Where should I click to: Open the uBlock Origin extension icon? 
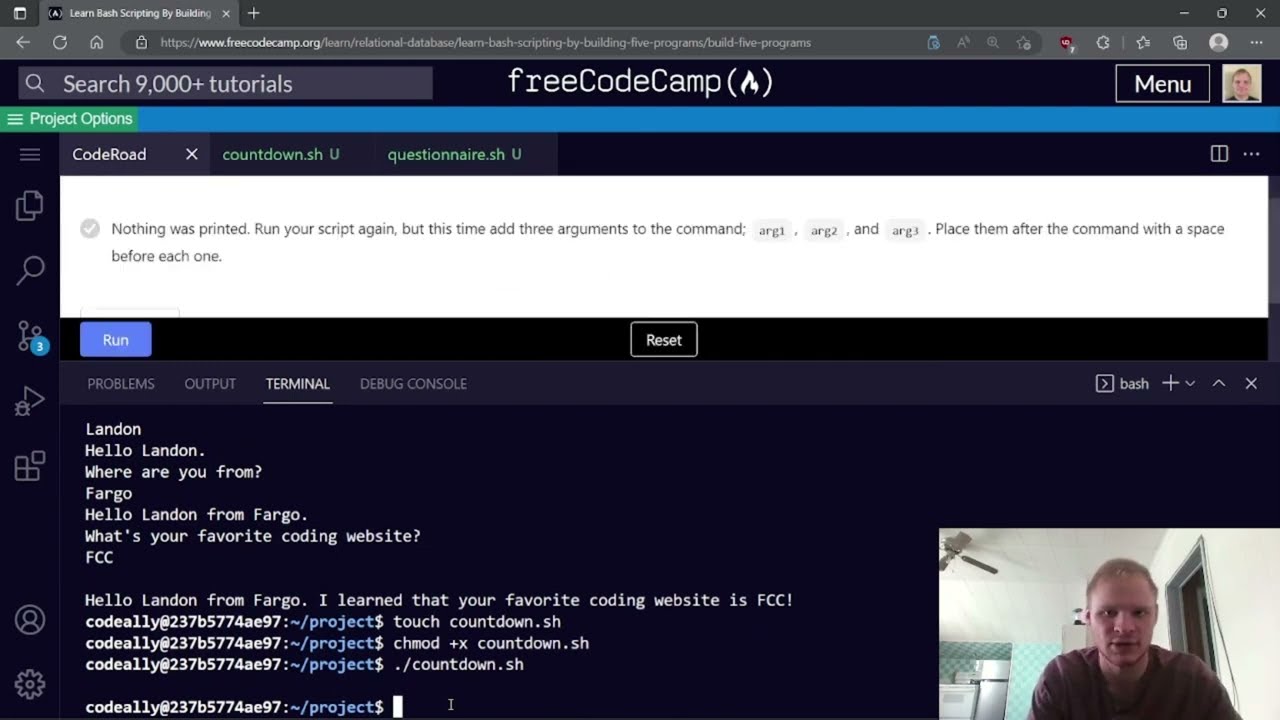coord(1066,42)
